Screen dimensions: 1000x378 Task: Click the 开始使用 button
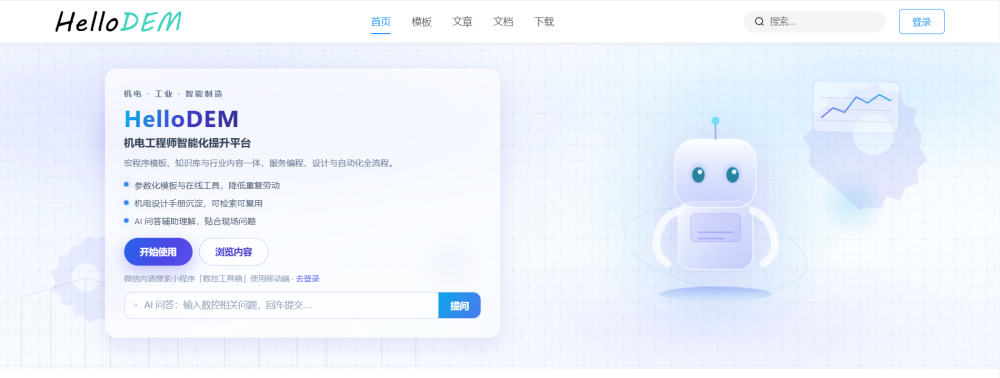(x=158, y=252)
